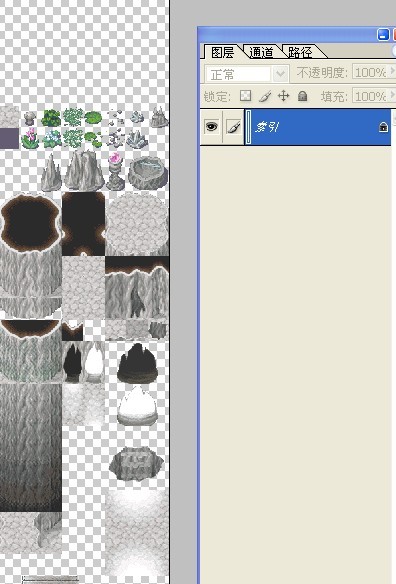Click the purple square tile on canvas
The height and width of the screenshot is (584, 396).
9,138
